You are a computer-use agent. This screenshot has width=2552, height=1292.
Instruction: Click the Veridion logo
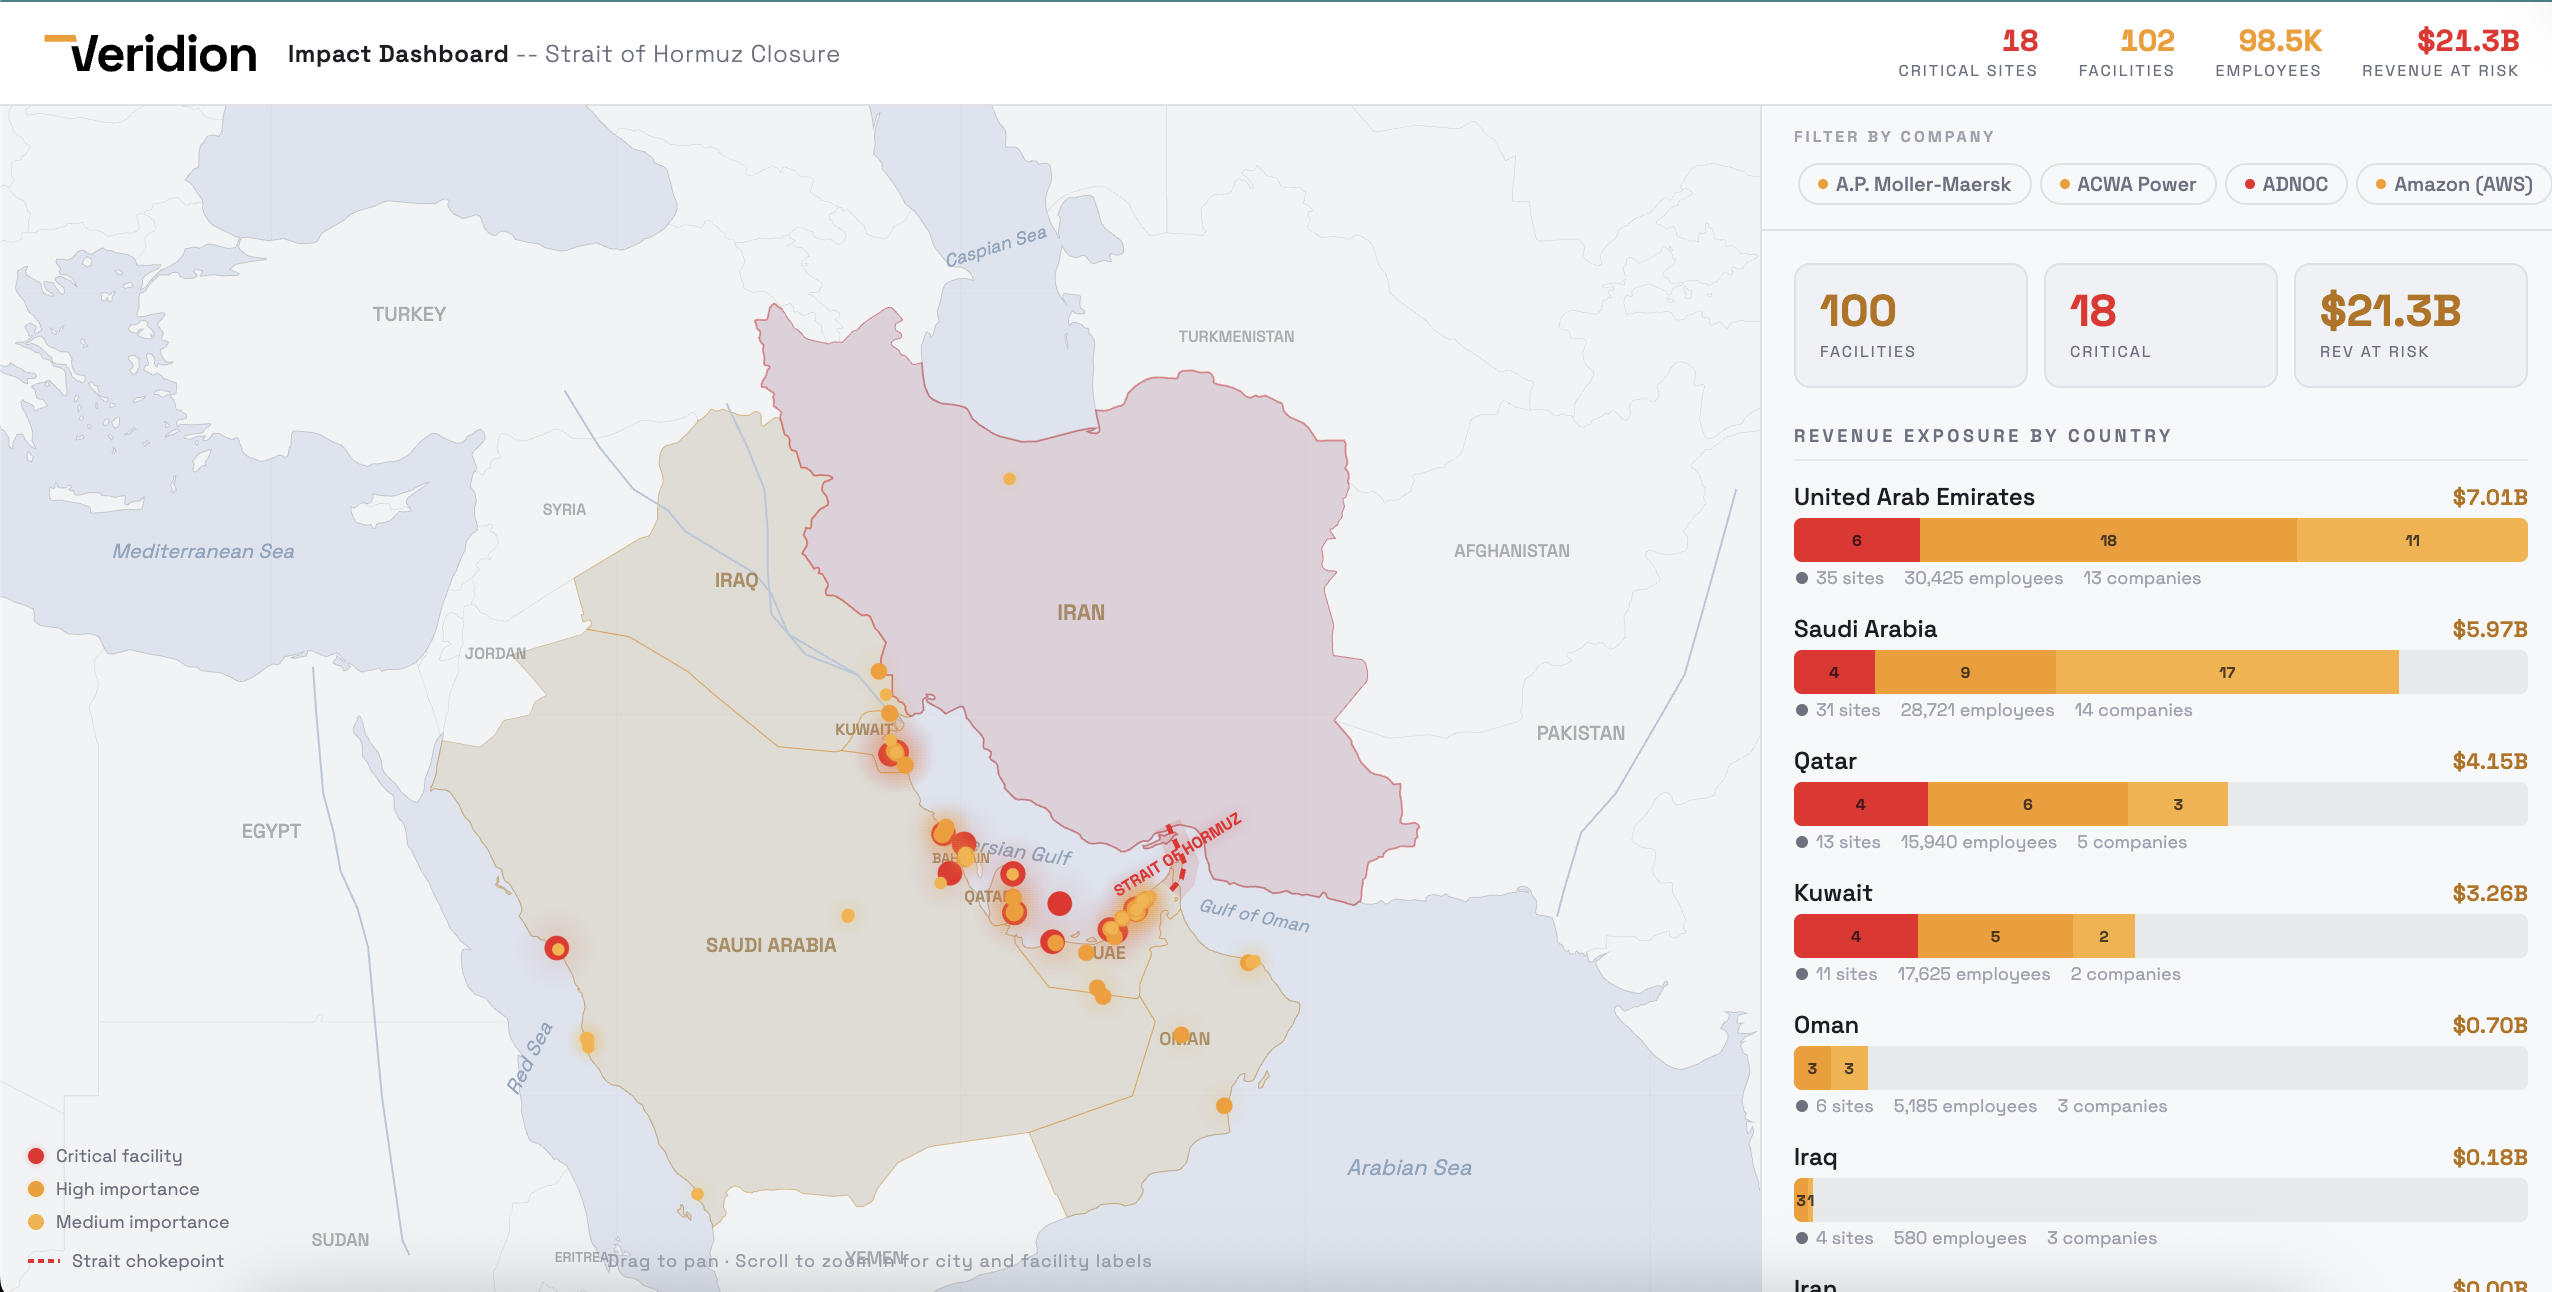pos(148,54)
